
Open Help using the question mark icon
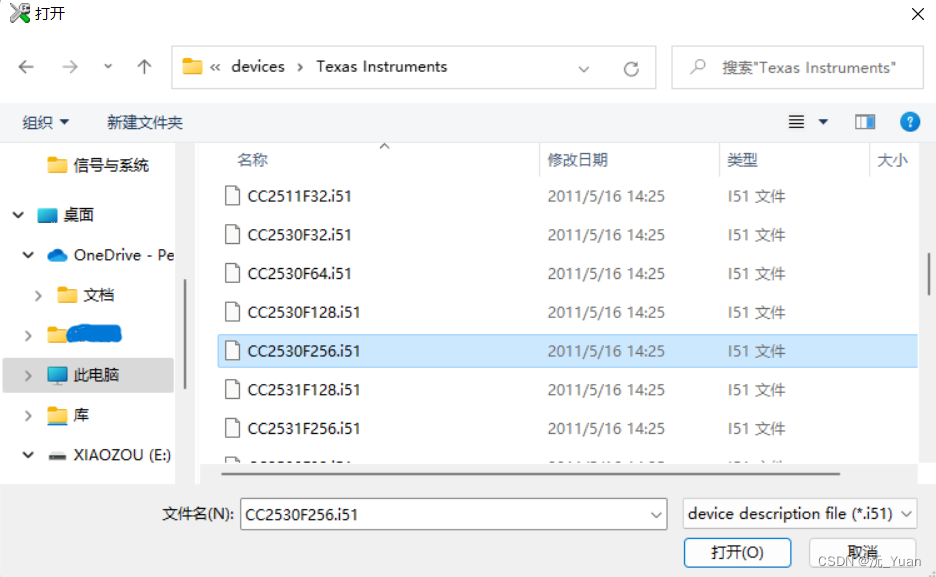click(909, 121)
